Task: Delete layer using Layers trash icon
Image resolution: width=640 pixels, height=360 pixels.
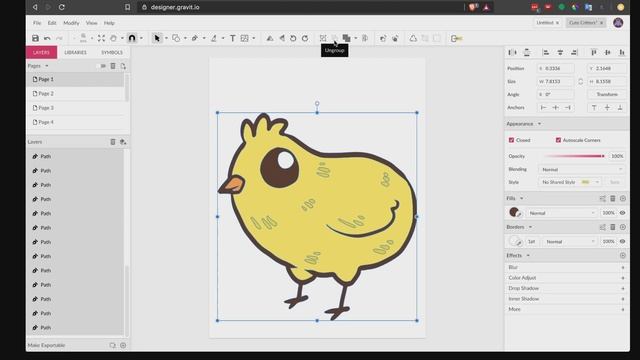Action: [113, 142]
